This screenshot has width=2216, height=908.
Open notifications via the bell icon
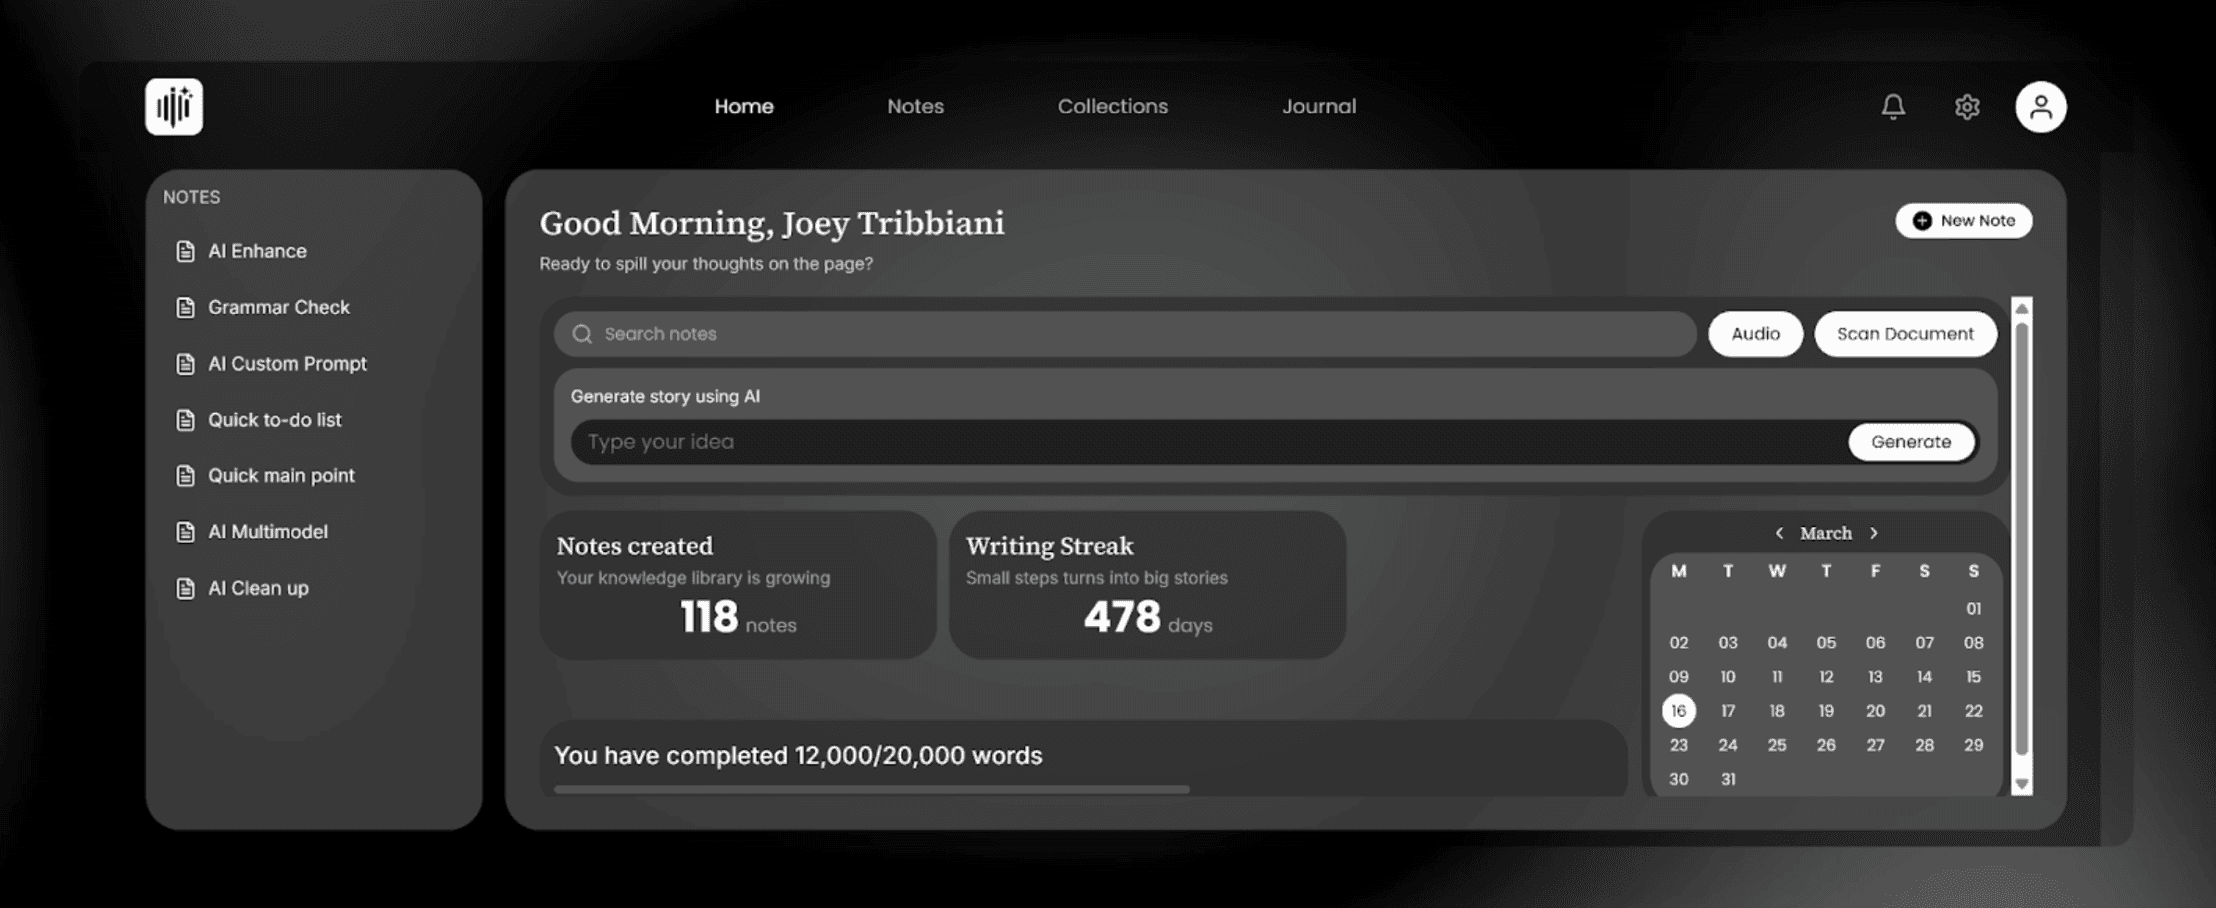[x=1893, y=107]
